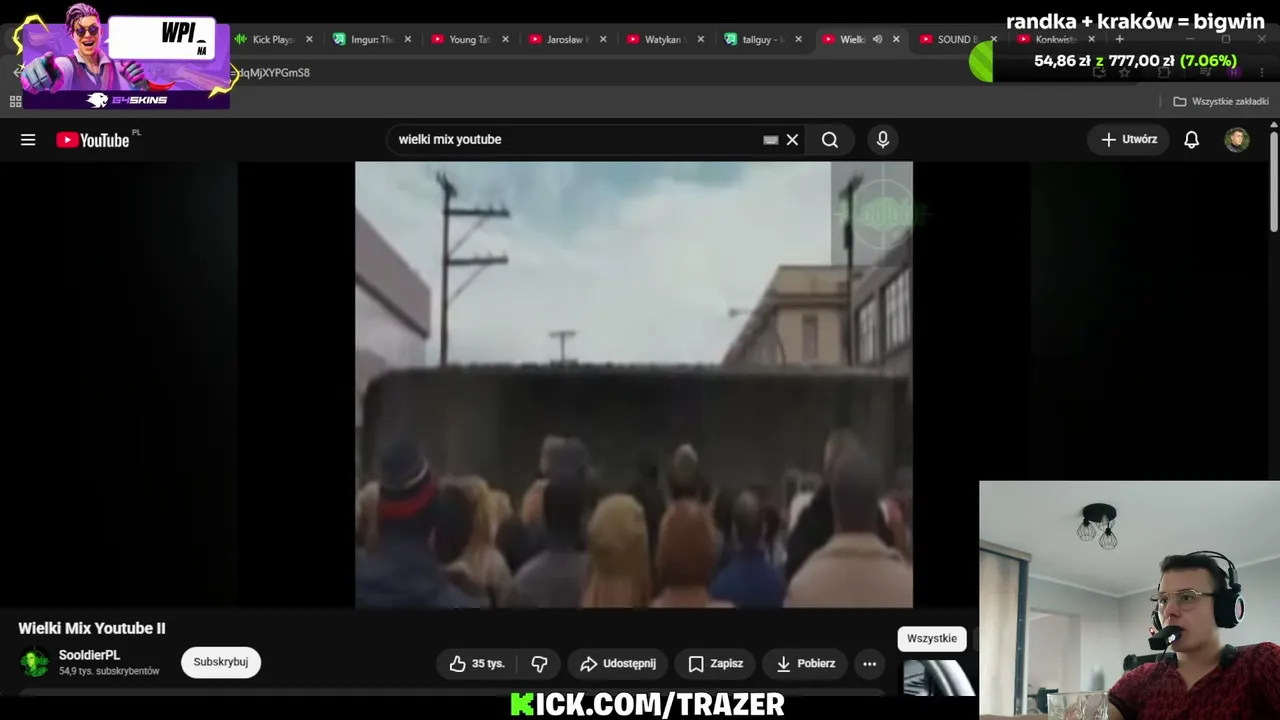This screenshot has width=1280, height=720.
Task: Close the Jarosław tab
Action: point(603,39)
